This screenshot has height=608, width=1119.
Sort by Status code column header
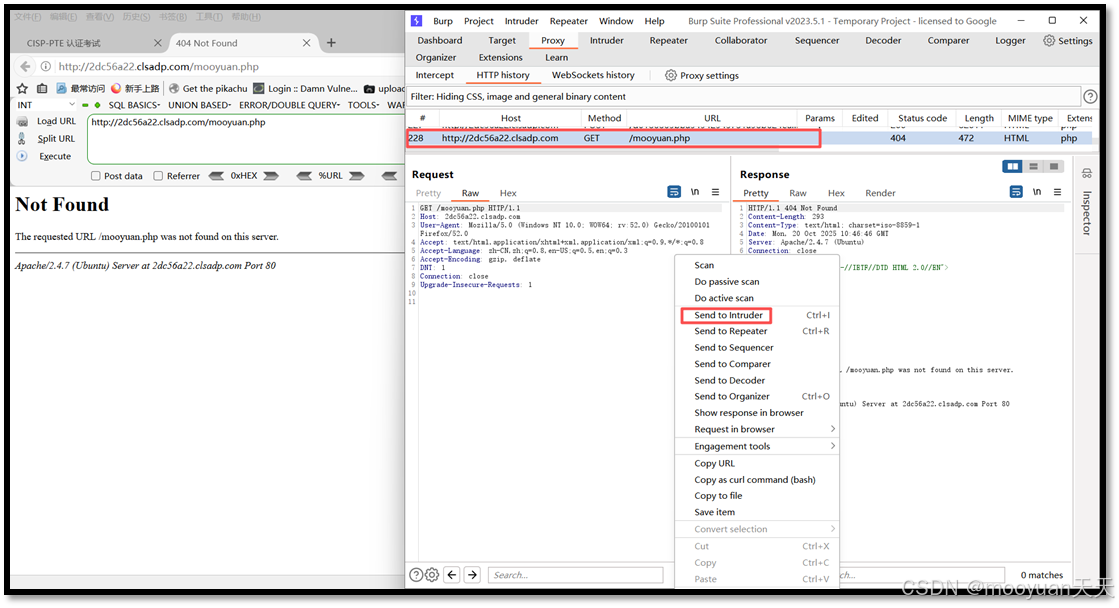coord(922,118)
